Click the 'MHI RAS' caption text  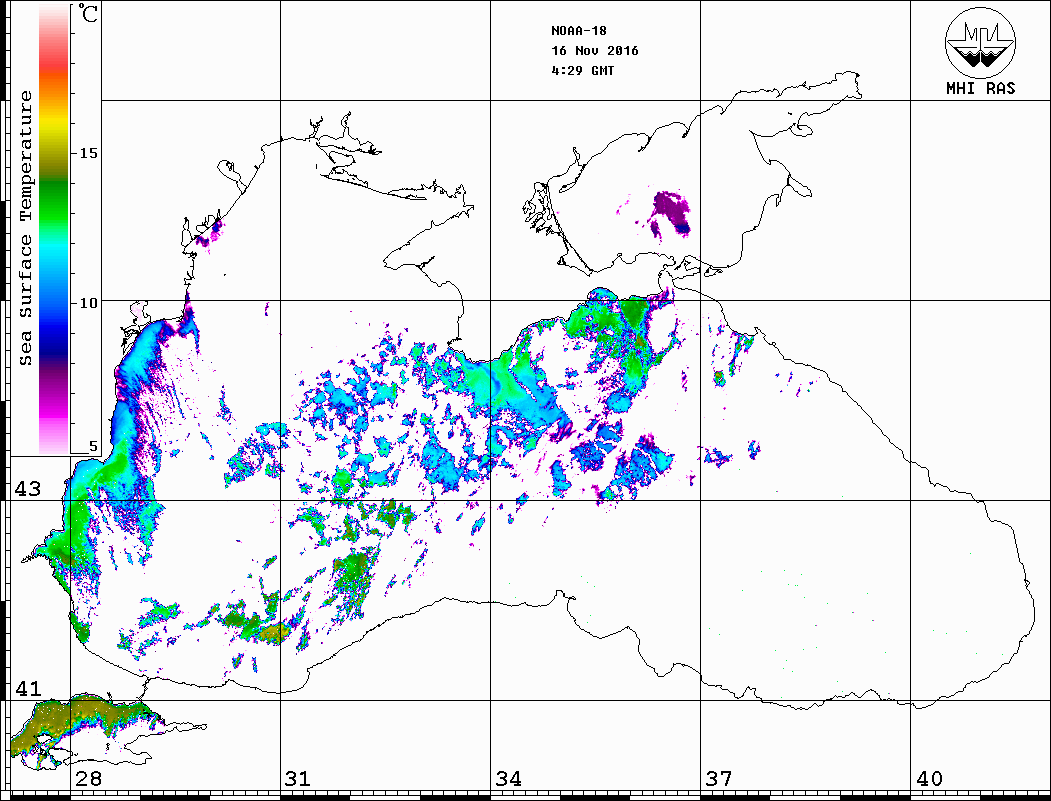tap(981, 88)
